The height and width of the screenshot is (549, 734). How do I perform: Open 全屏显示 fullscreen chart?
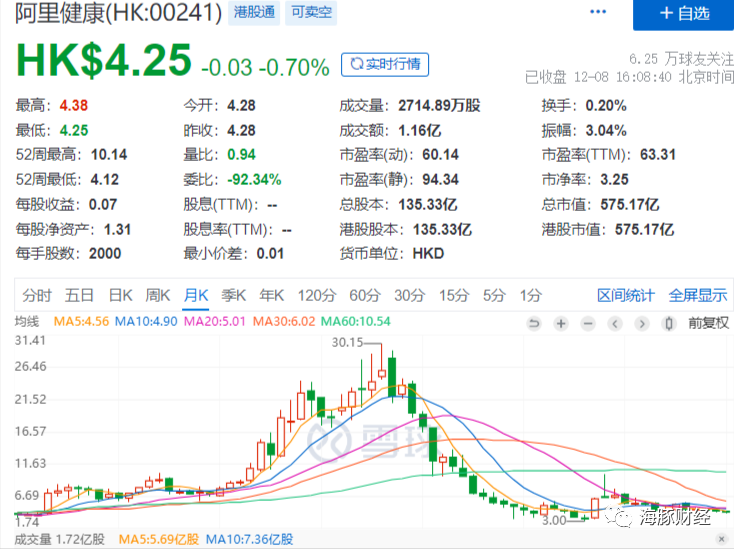click(697, 295)
